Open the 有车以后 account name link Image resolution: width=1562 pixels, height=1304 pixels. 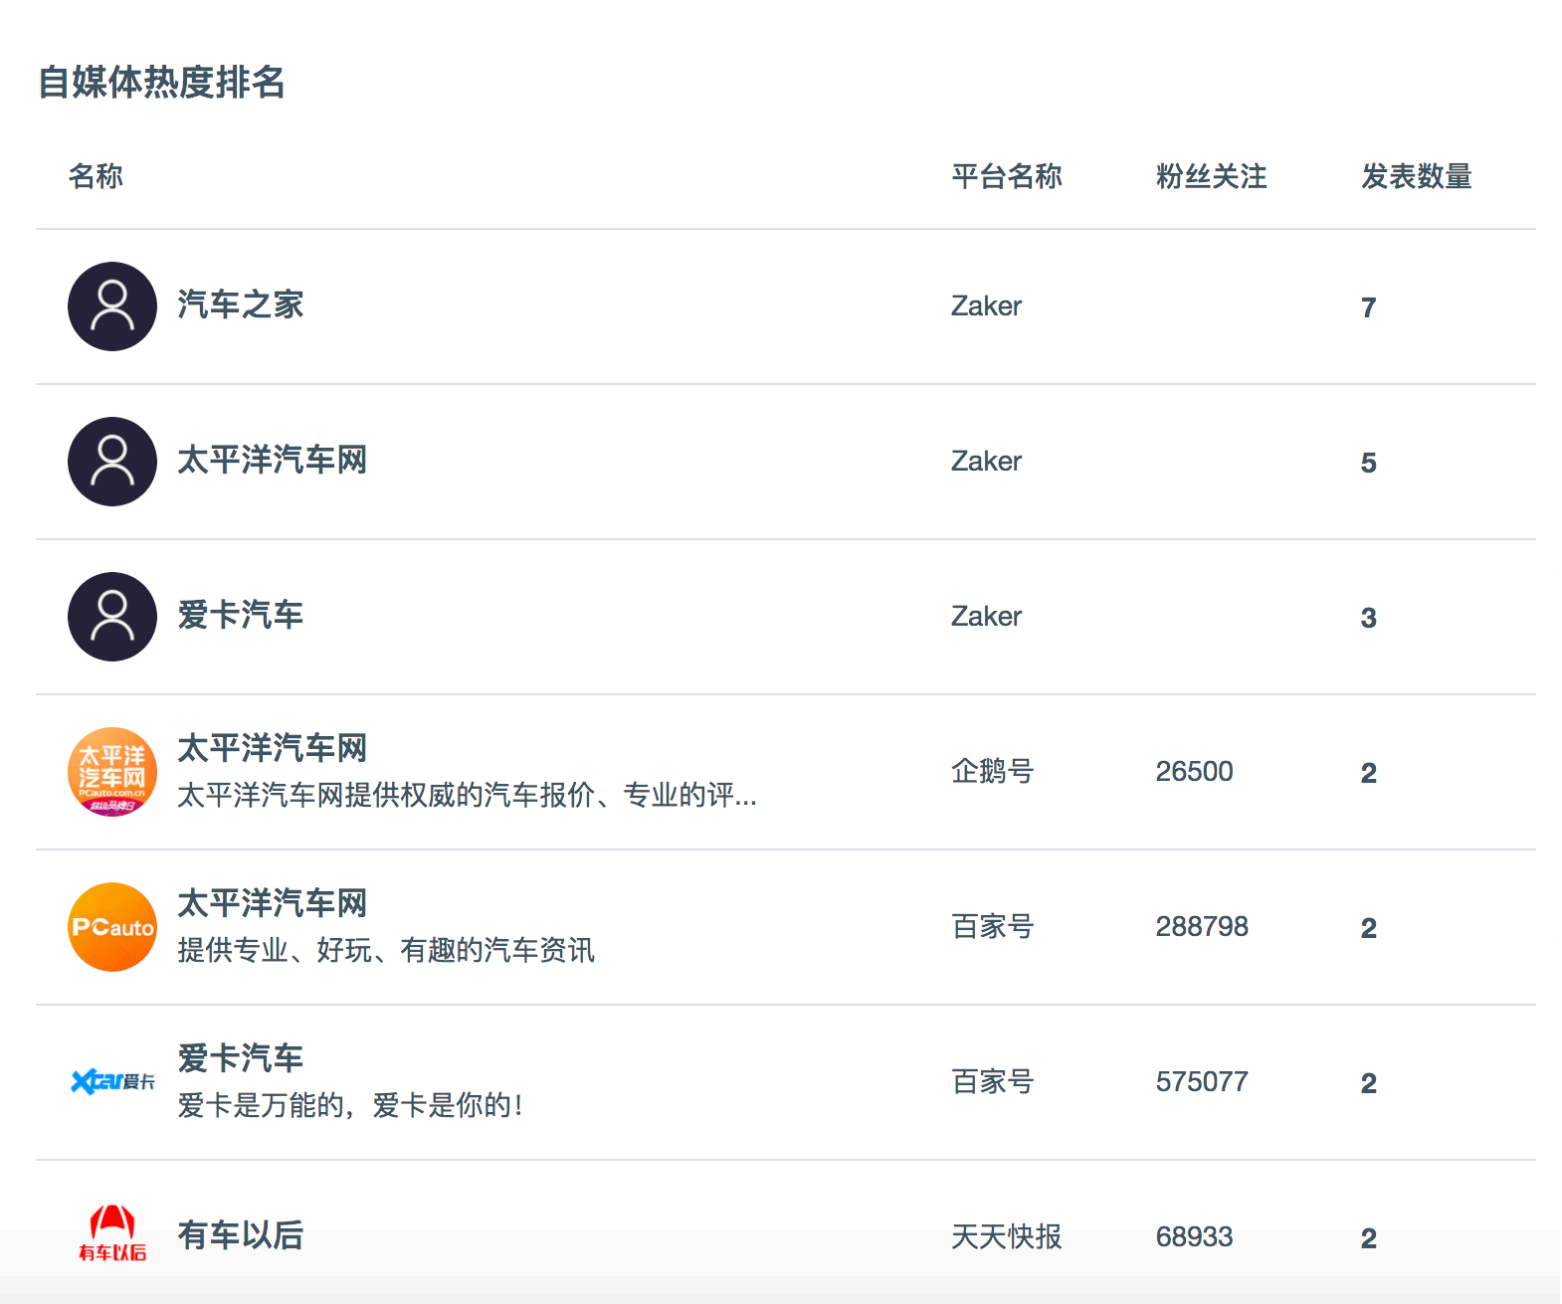(x=240, y=1236)
